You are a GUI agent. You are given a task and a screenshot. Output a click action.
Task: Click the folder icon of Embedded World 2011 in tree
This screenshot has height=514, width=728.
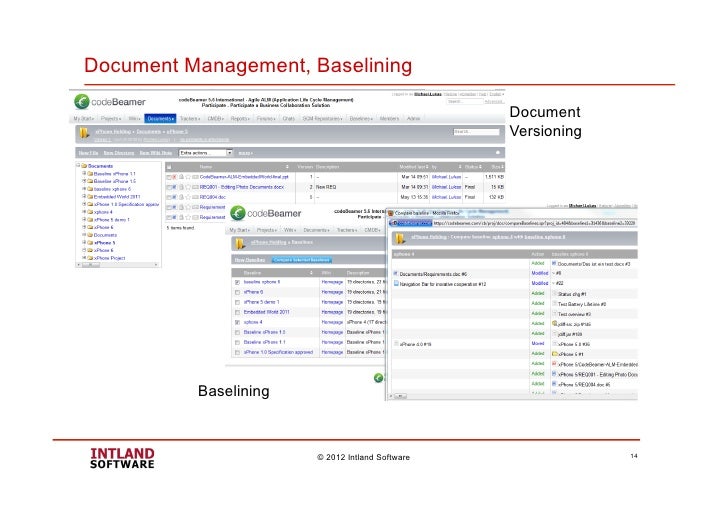click(90, 196)
